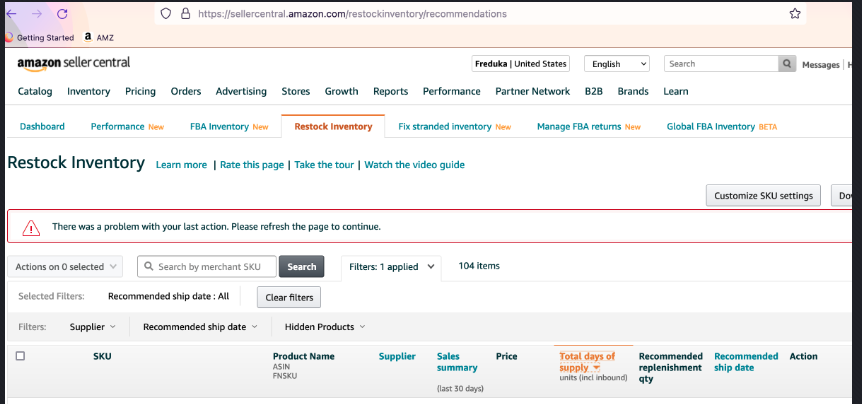
Task: Click the AMZ bookmark icon
Action: [88, 38]
